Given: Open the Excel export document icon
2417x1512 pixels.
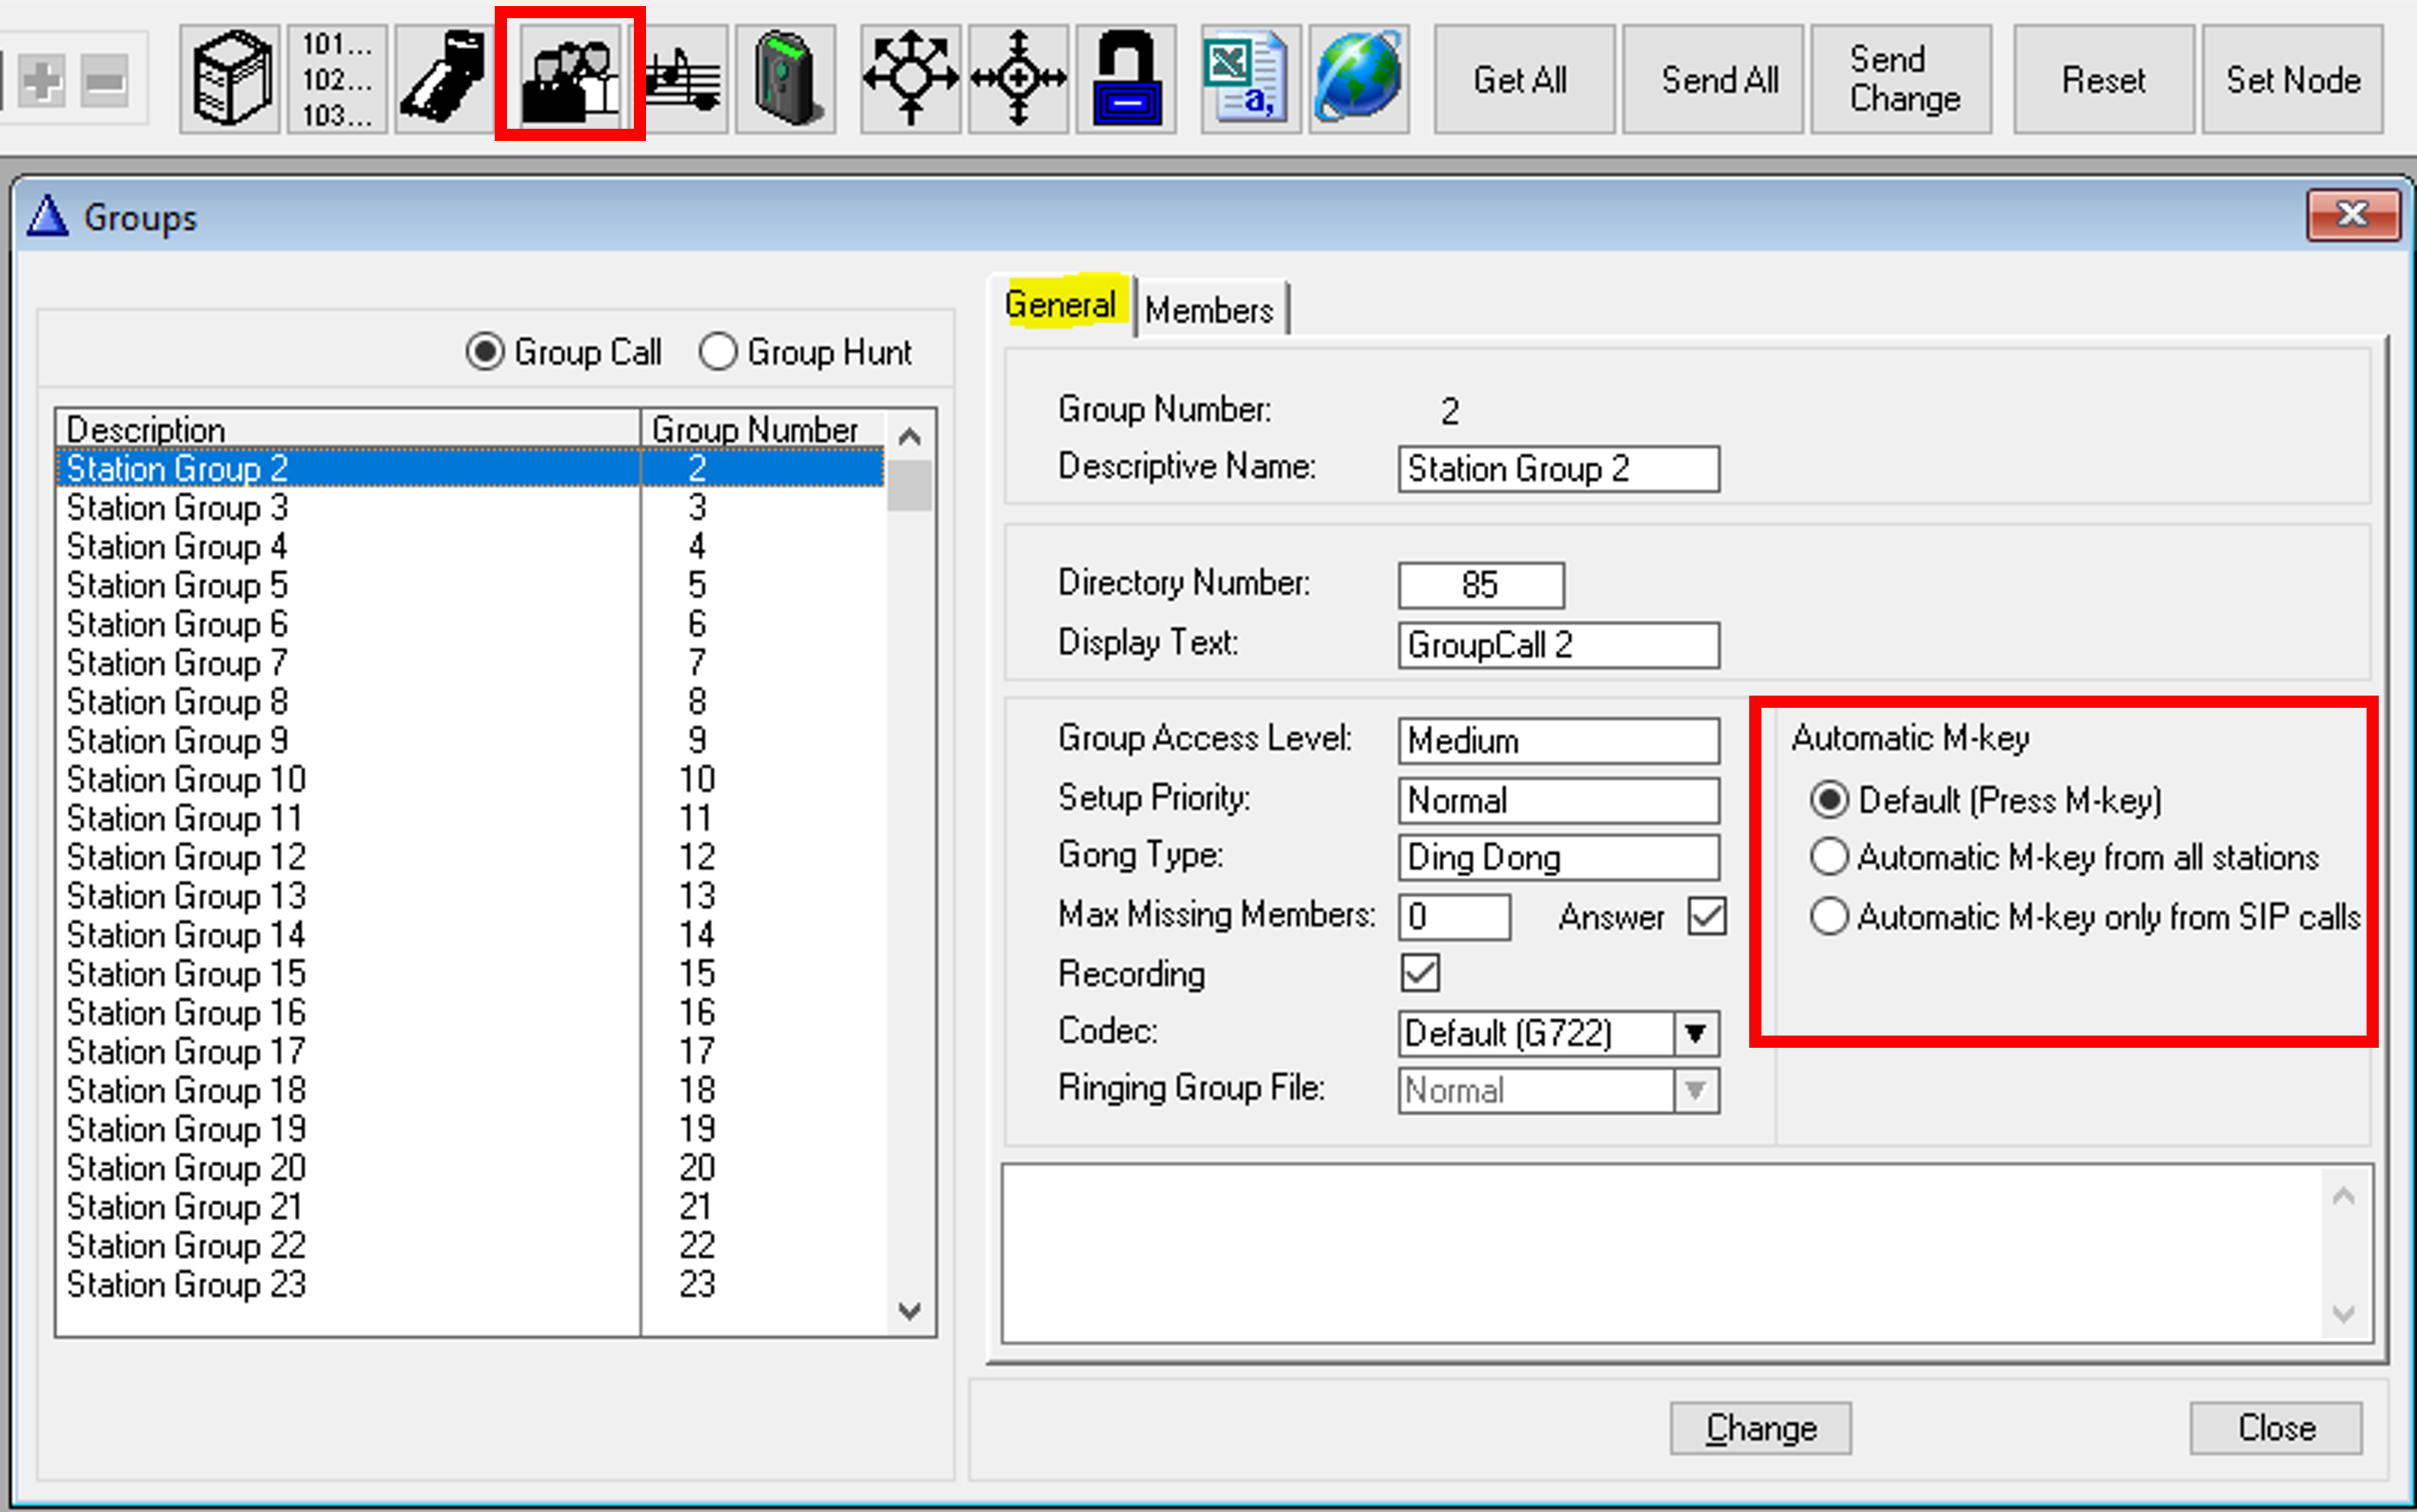Looking at the screenshot, I should click(x=1250, y=79).
